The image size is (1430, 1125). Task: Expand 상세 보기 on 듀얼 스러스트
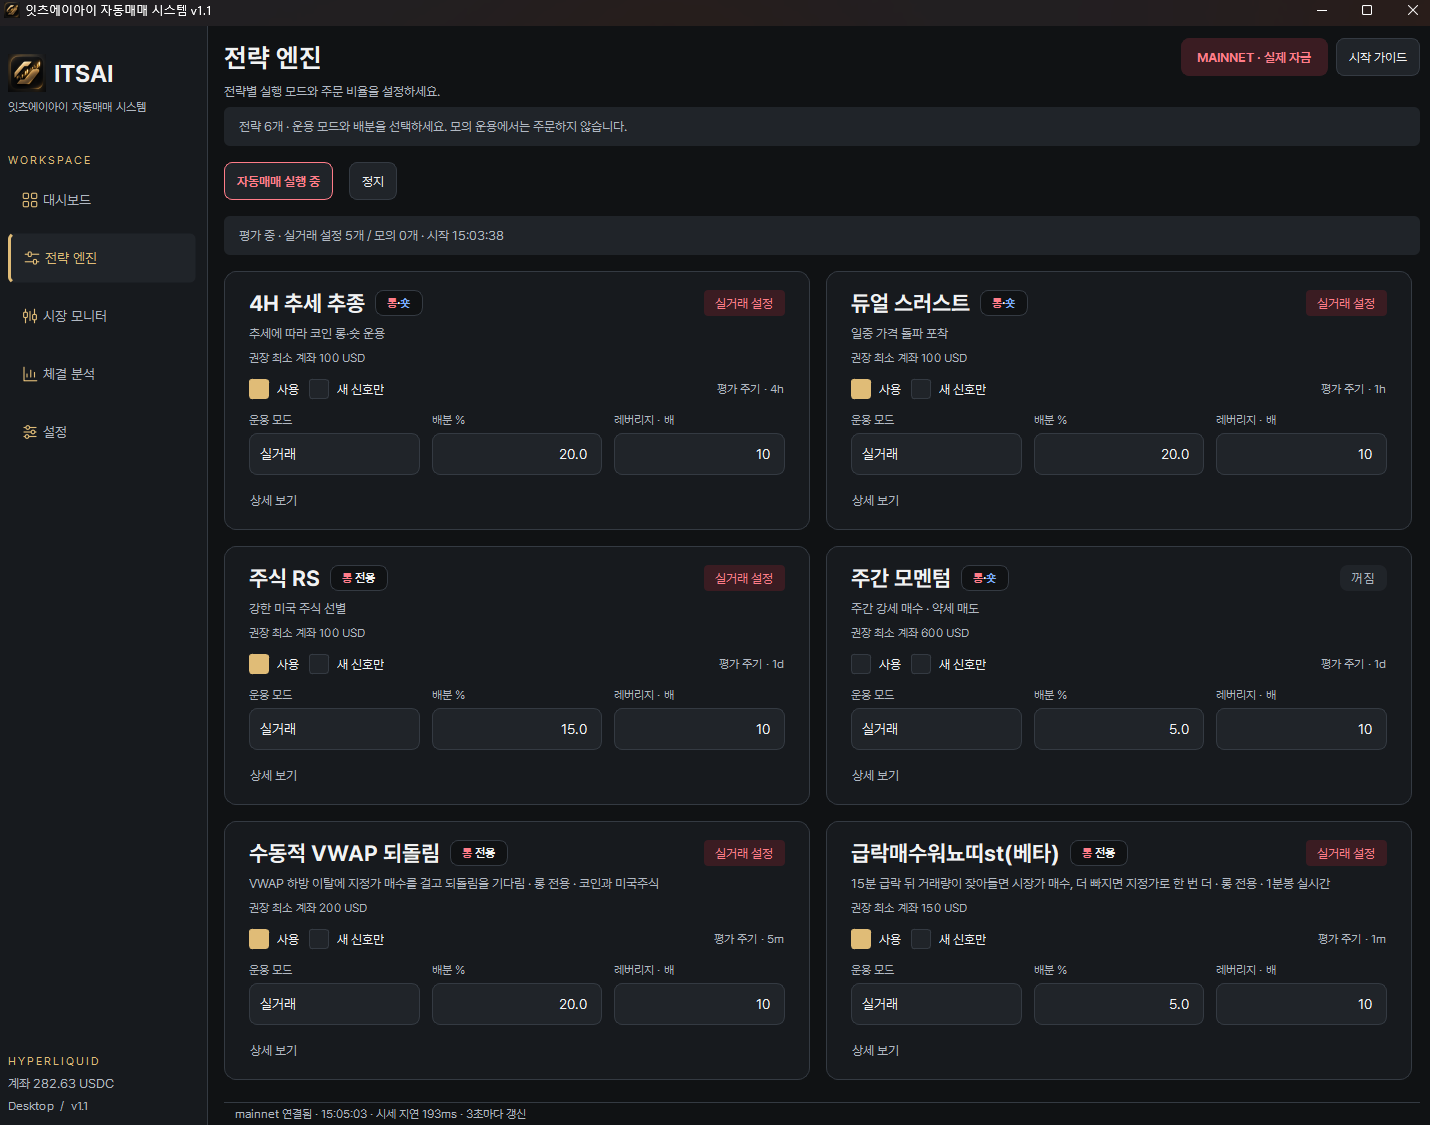(x=875, y=500)
